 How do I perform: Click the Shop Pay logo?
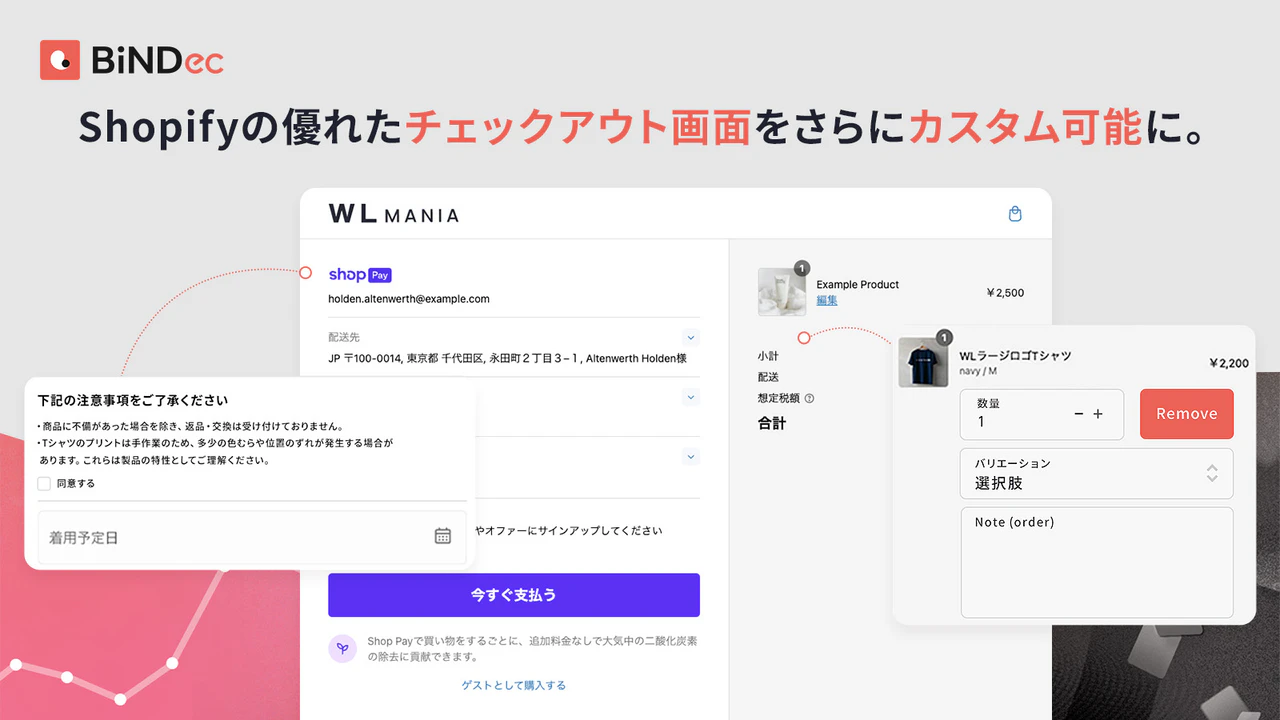click(359, 275)
